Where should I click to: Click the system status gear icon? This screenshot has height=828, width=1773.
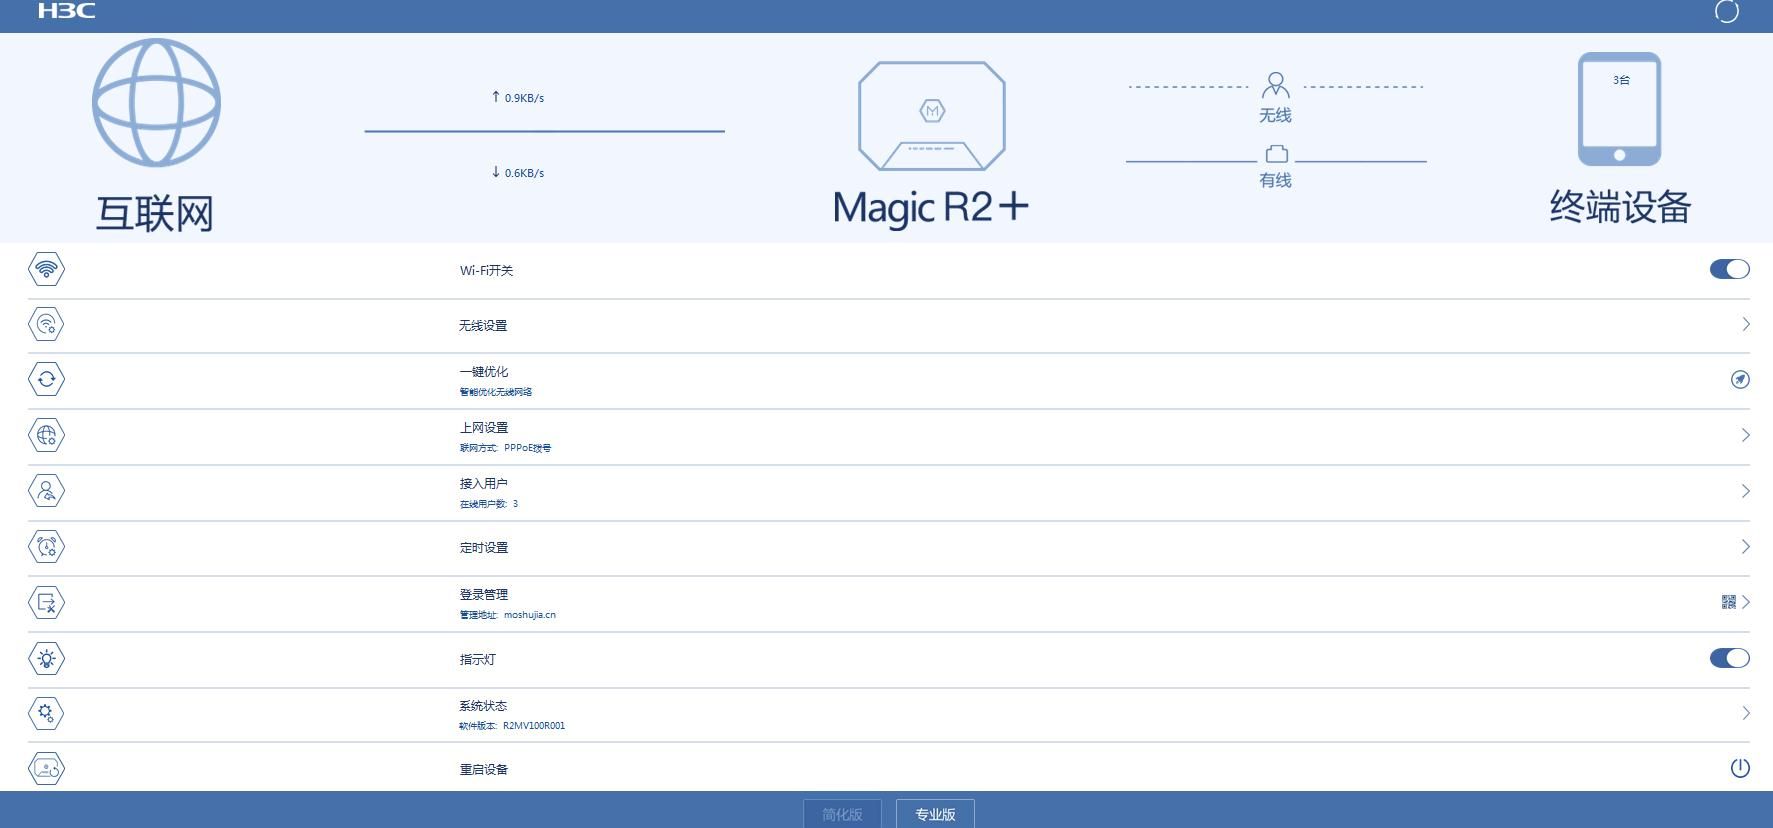pyautogui.click(x=46, y=713)
